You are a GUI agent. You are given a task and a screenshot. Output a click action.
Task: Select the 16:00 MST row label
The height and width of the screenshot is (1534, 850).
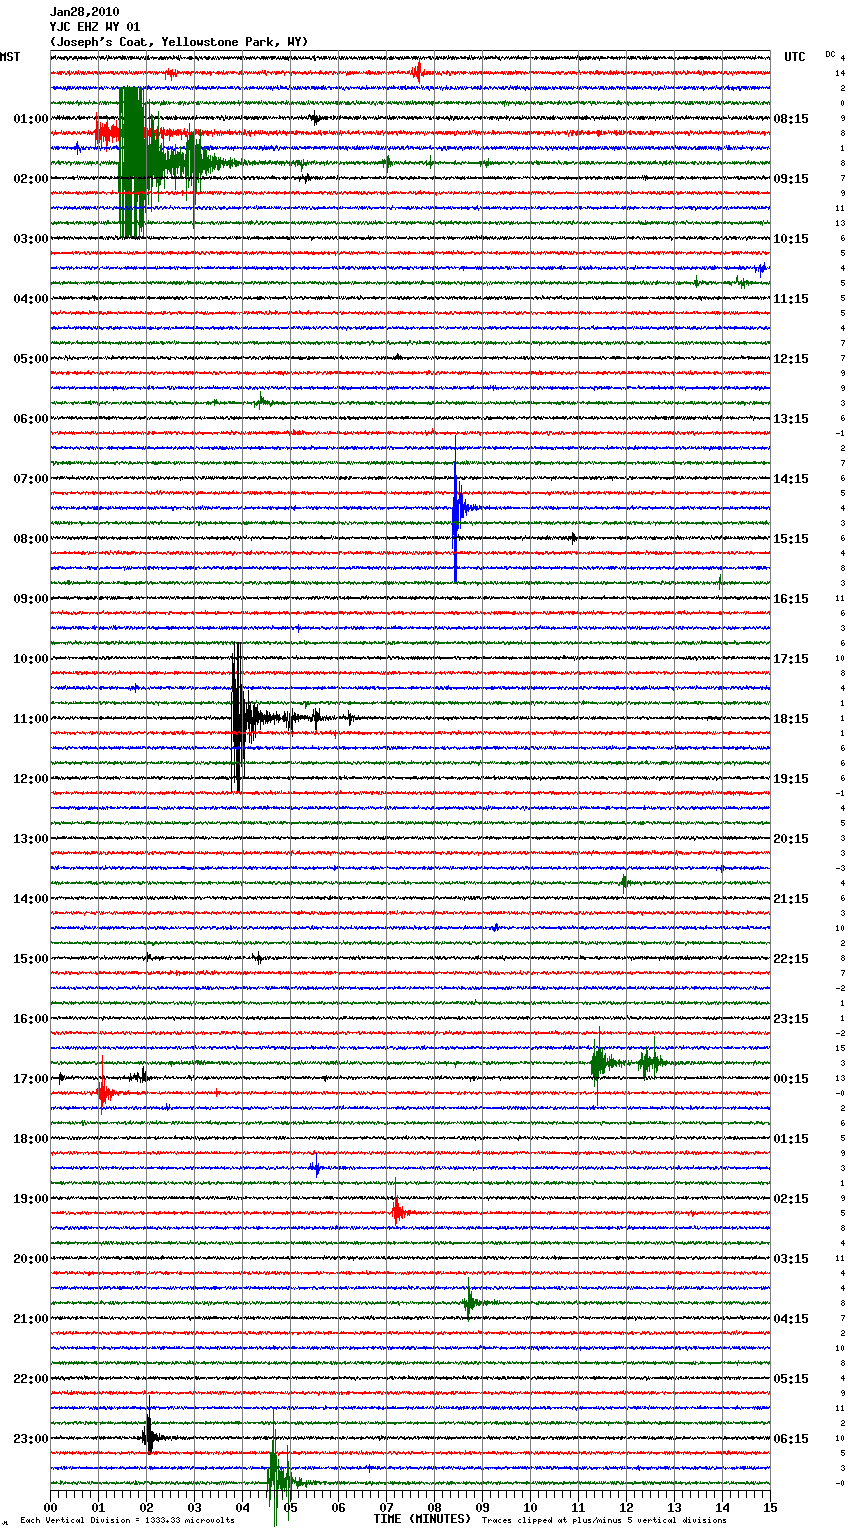tap(31, 1019)
